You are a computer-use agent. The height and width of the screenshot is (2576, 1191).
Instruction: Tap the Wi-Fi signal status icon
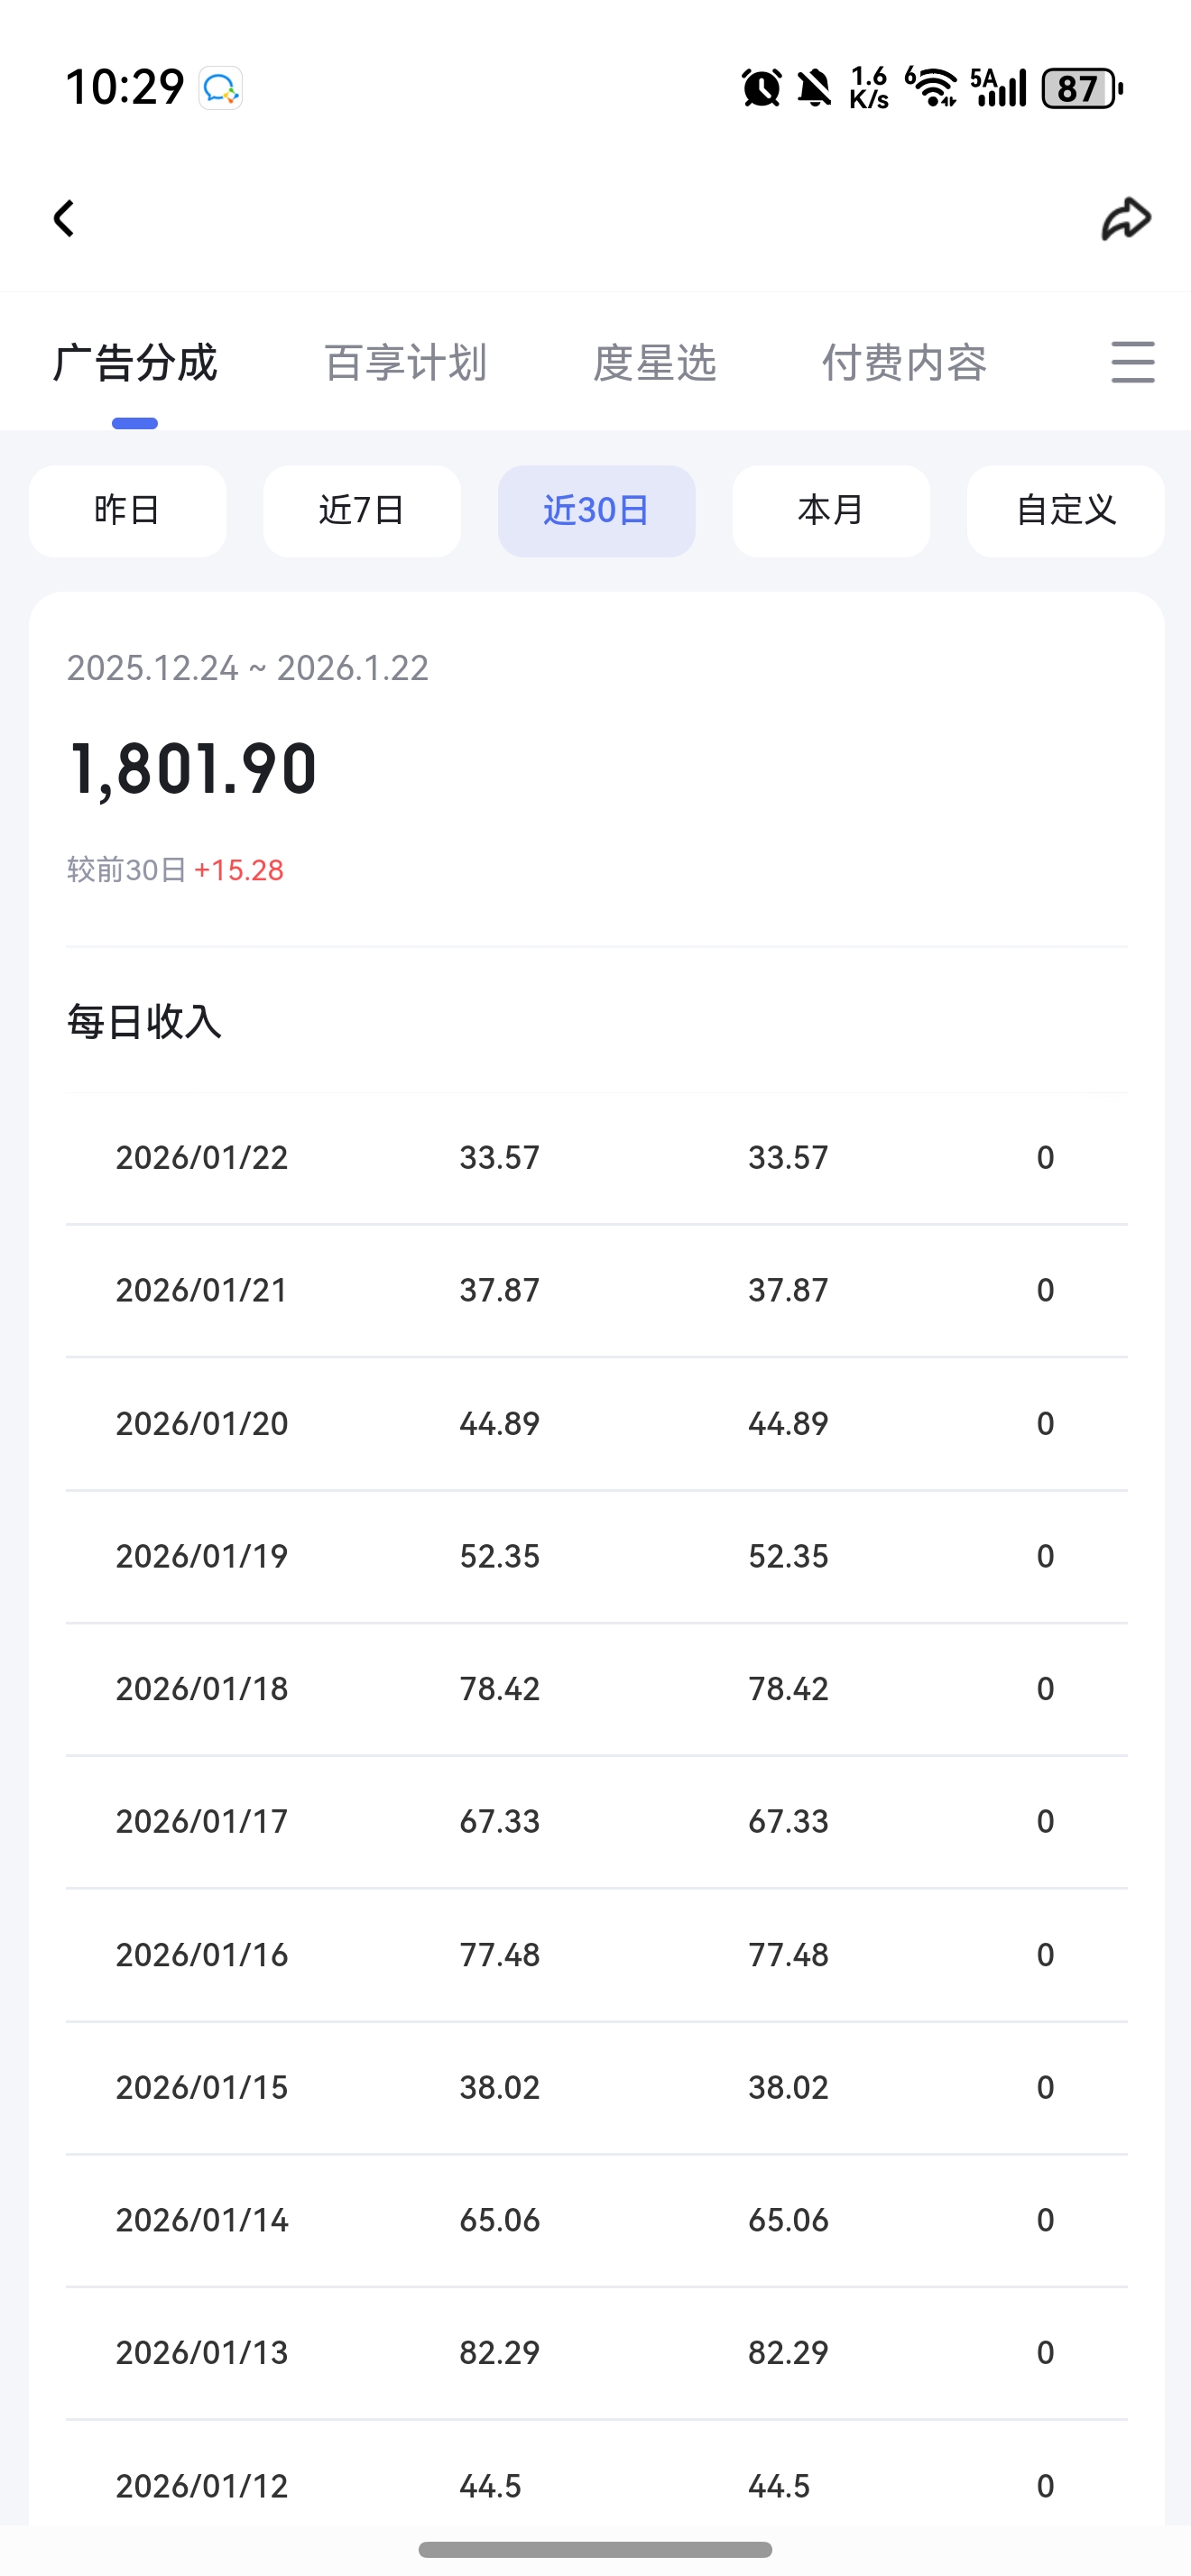932,88
